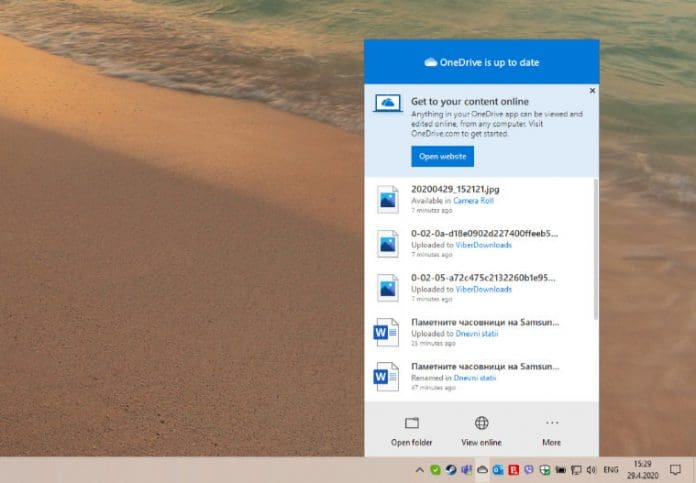Click '7 minutes ago' under 20200429_152121.jpg
696x483 pixels.
(x=431, y=210)
